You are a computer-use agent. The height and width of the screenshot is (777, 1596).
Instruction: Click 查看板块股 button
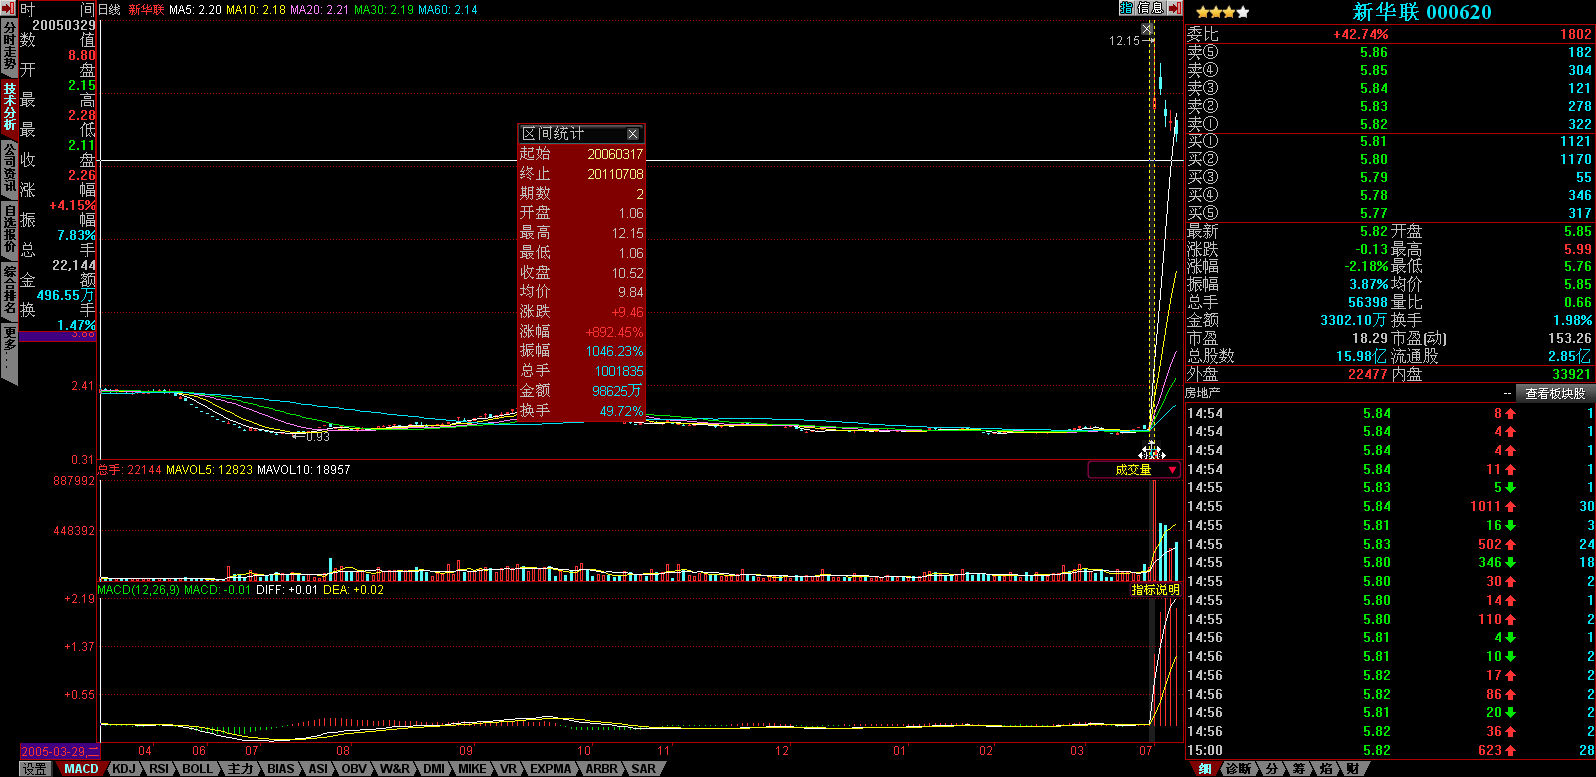(1555, 394)
